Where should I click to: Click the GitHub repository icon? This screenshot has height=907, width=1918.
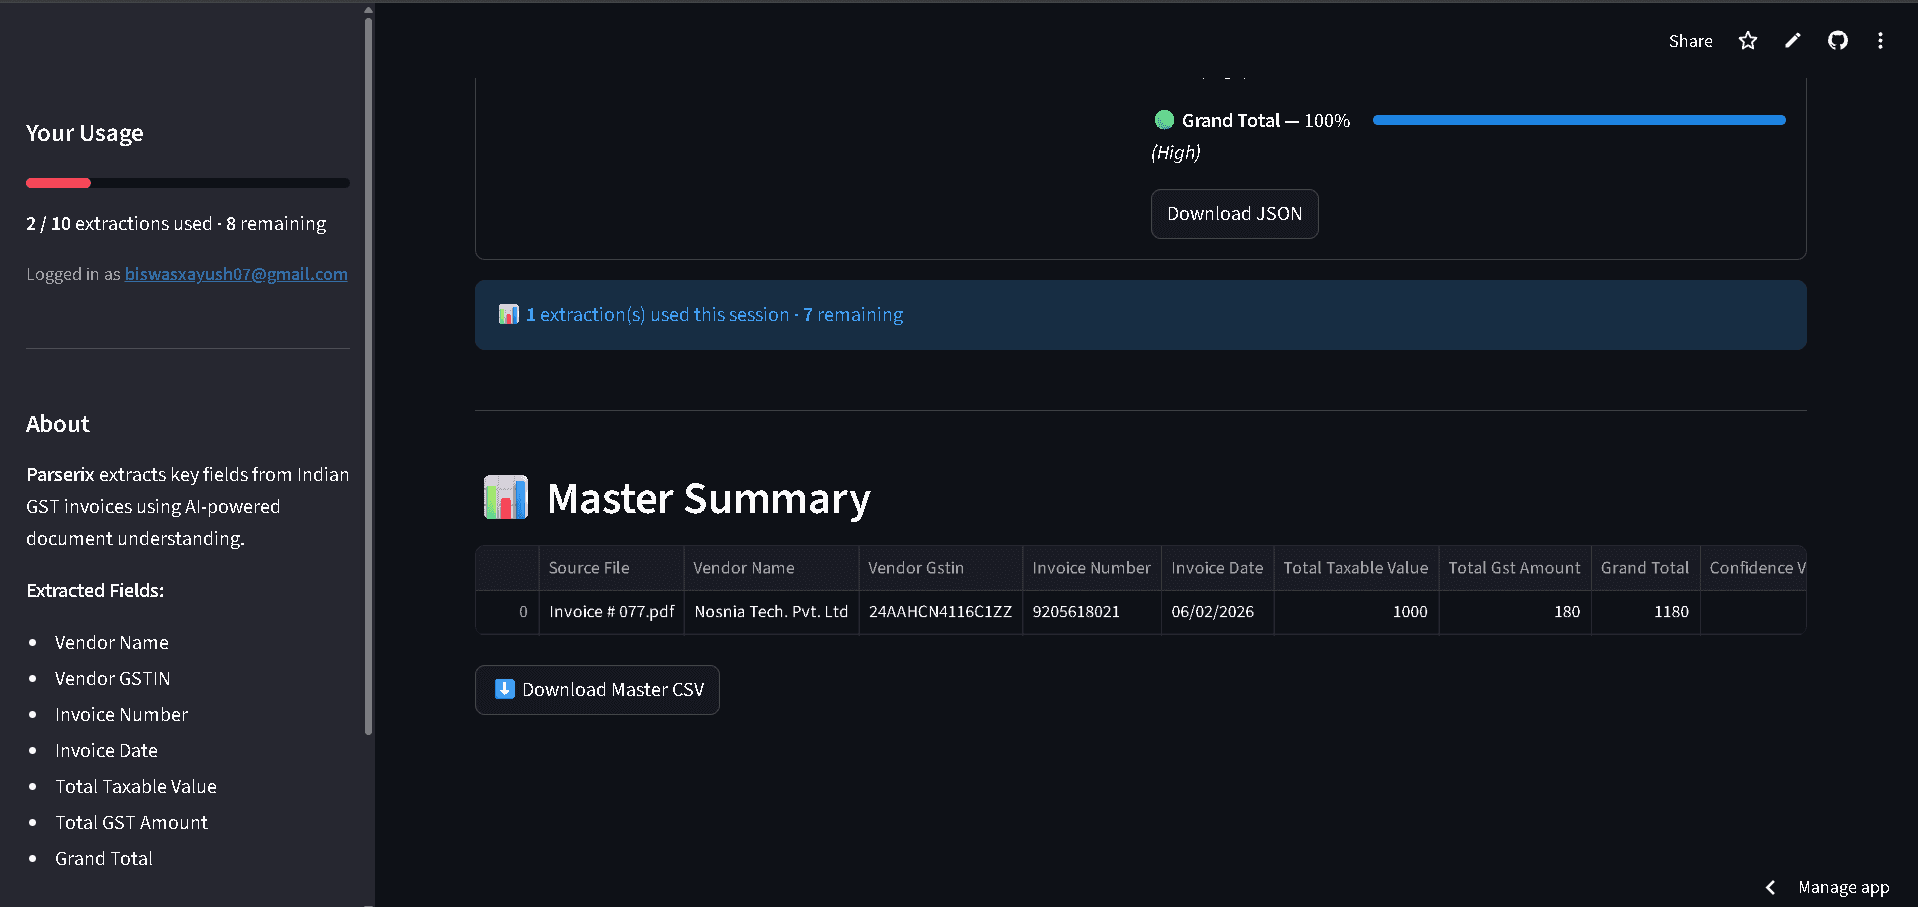click(1837, 41)
